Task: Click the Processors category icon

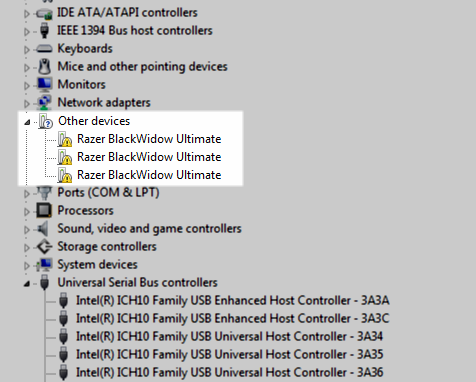Action: pyautogui.click(x=44, y=210)
